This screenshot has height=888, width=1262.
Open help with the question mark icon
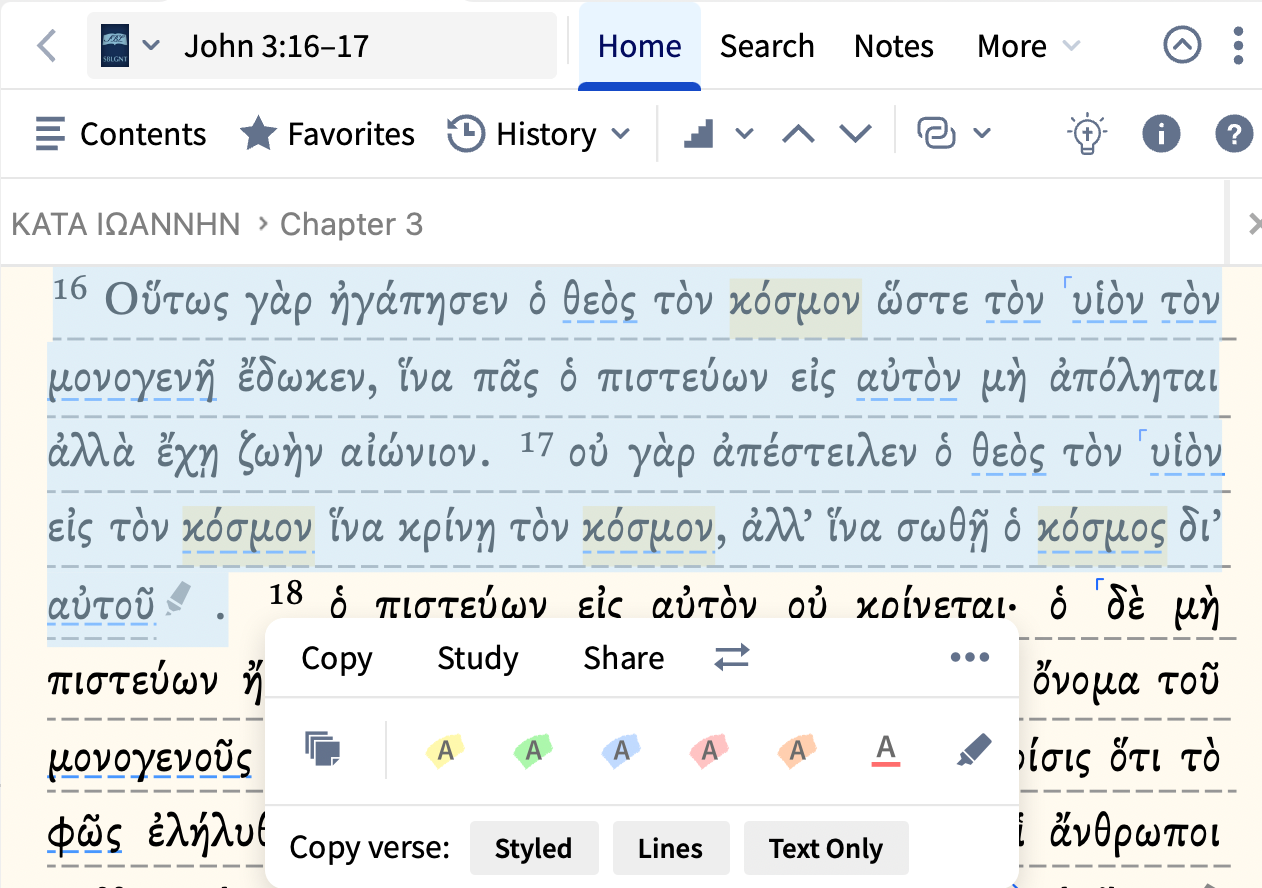click(x=1234, y=134)
